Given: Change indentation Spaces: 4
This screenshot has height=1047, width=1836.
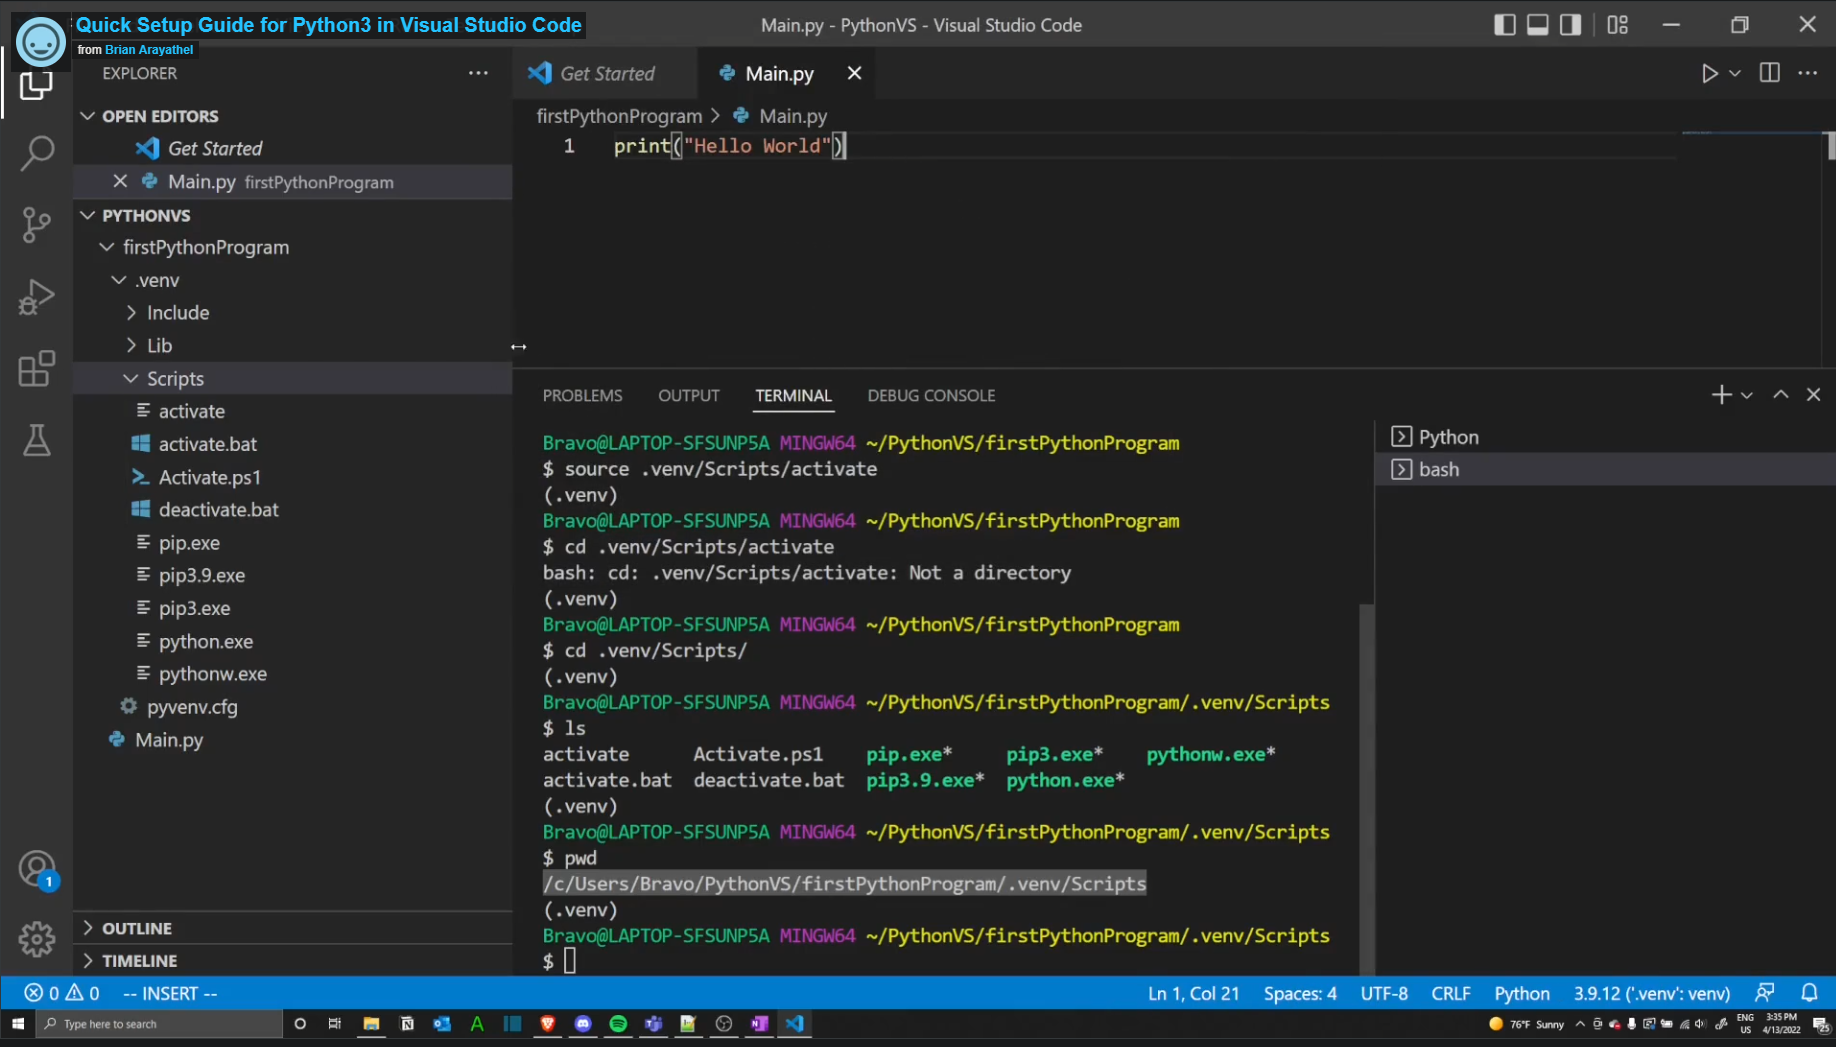Looking at the screenshot, I should coord(1300,993).
